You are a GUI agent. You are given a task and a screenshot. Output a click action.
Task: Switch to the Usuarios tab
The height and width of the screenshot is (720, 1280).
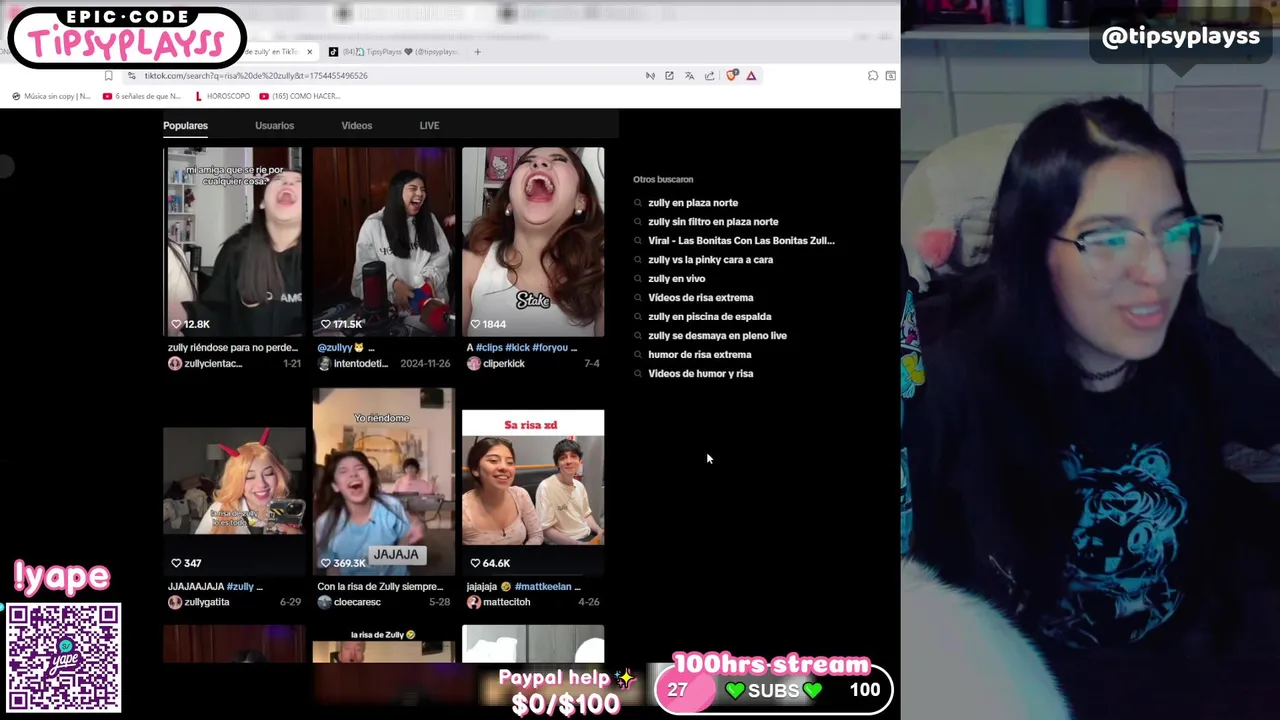[x=274, y=125]
